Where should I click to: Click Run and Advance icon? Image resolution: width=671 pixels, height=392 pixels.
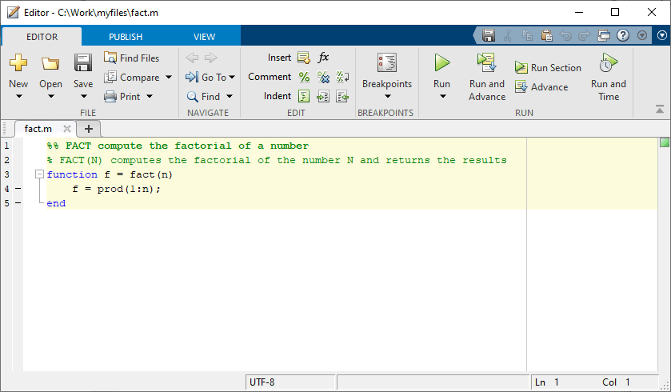pyautogui.click(x=487, y=62)
